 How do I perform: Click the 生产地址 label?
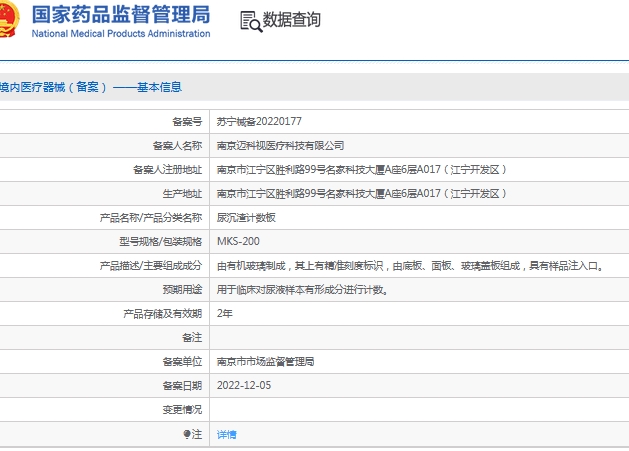(x=182, y=193)
